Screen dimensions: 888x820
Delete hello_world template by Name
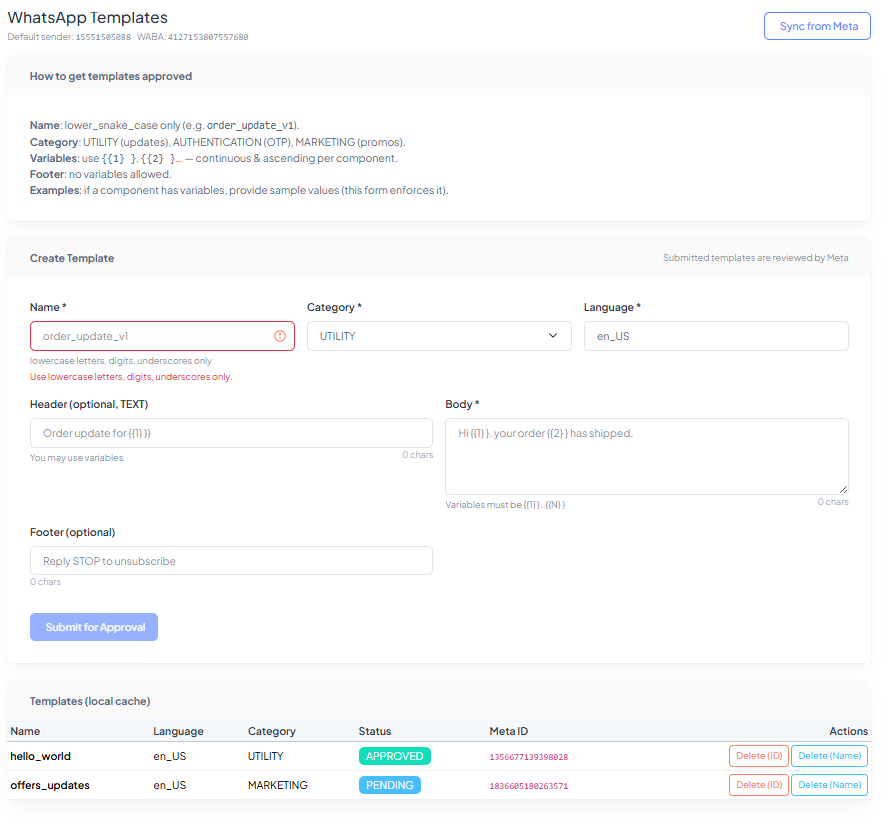tap(829, 756)
